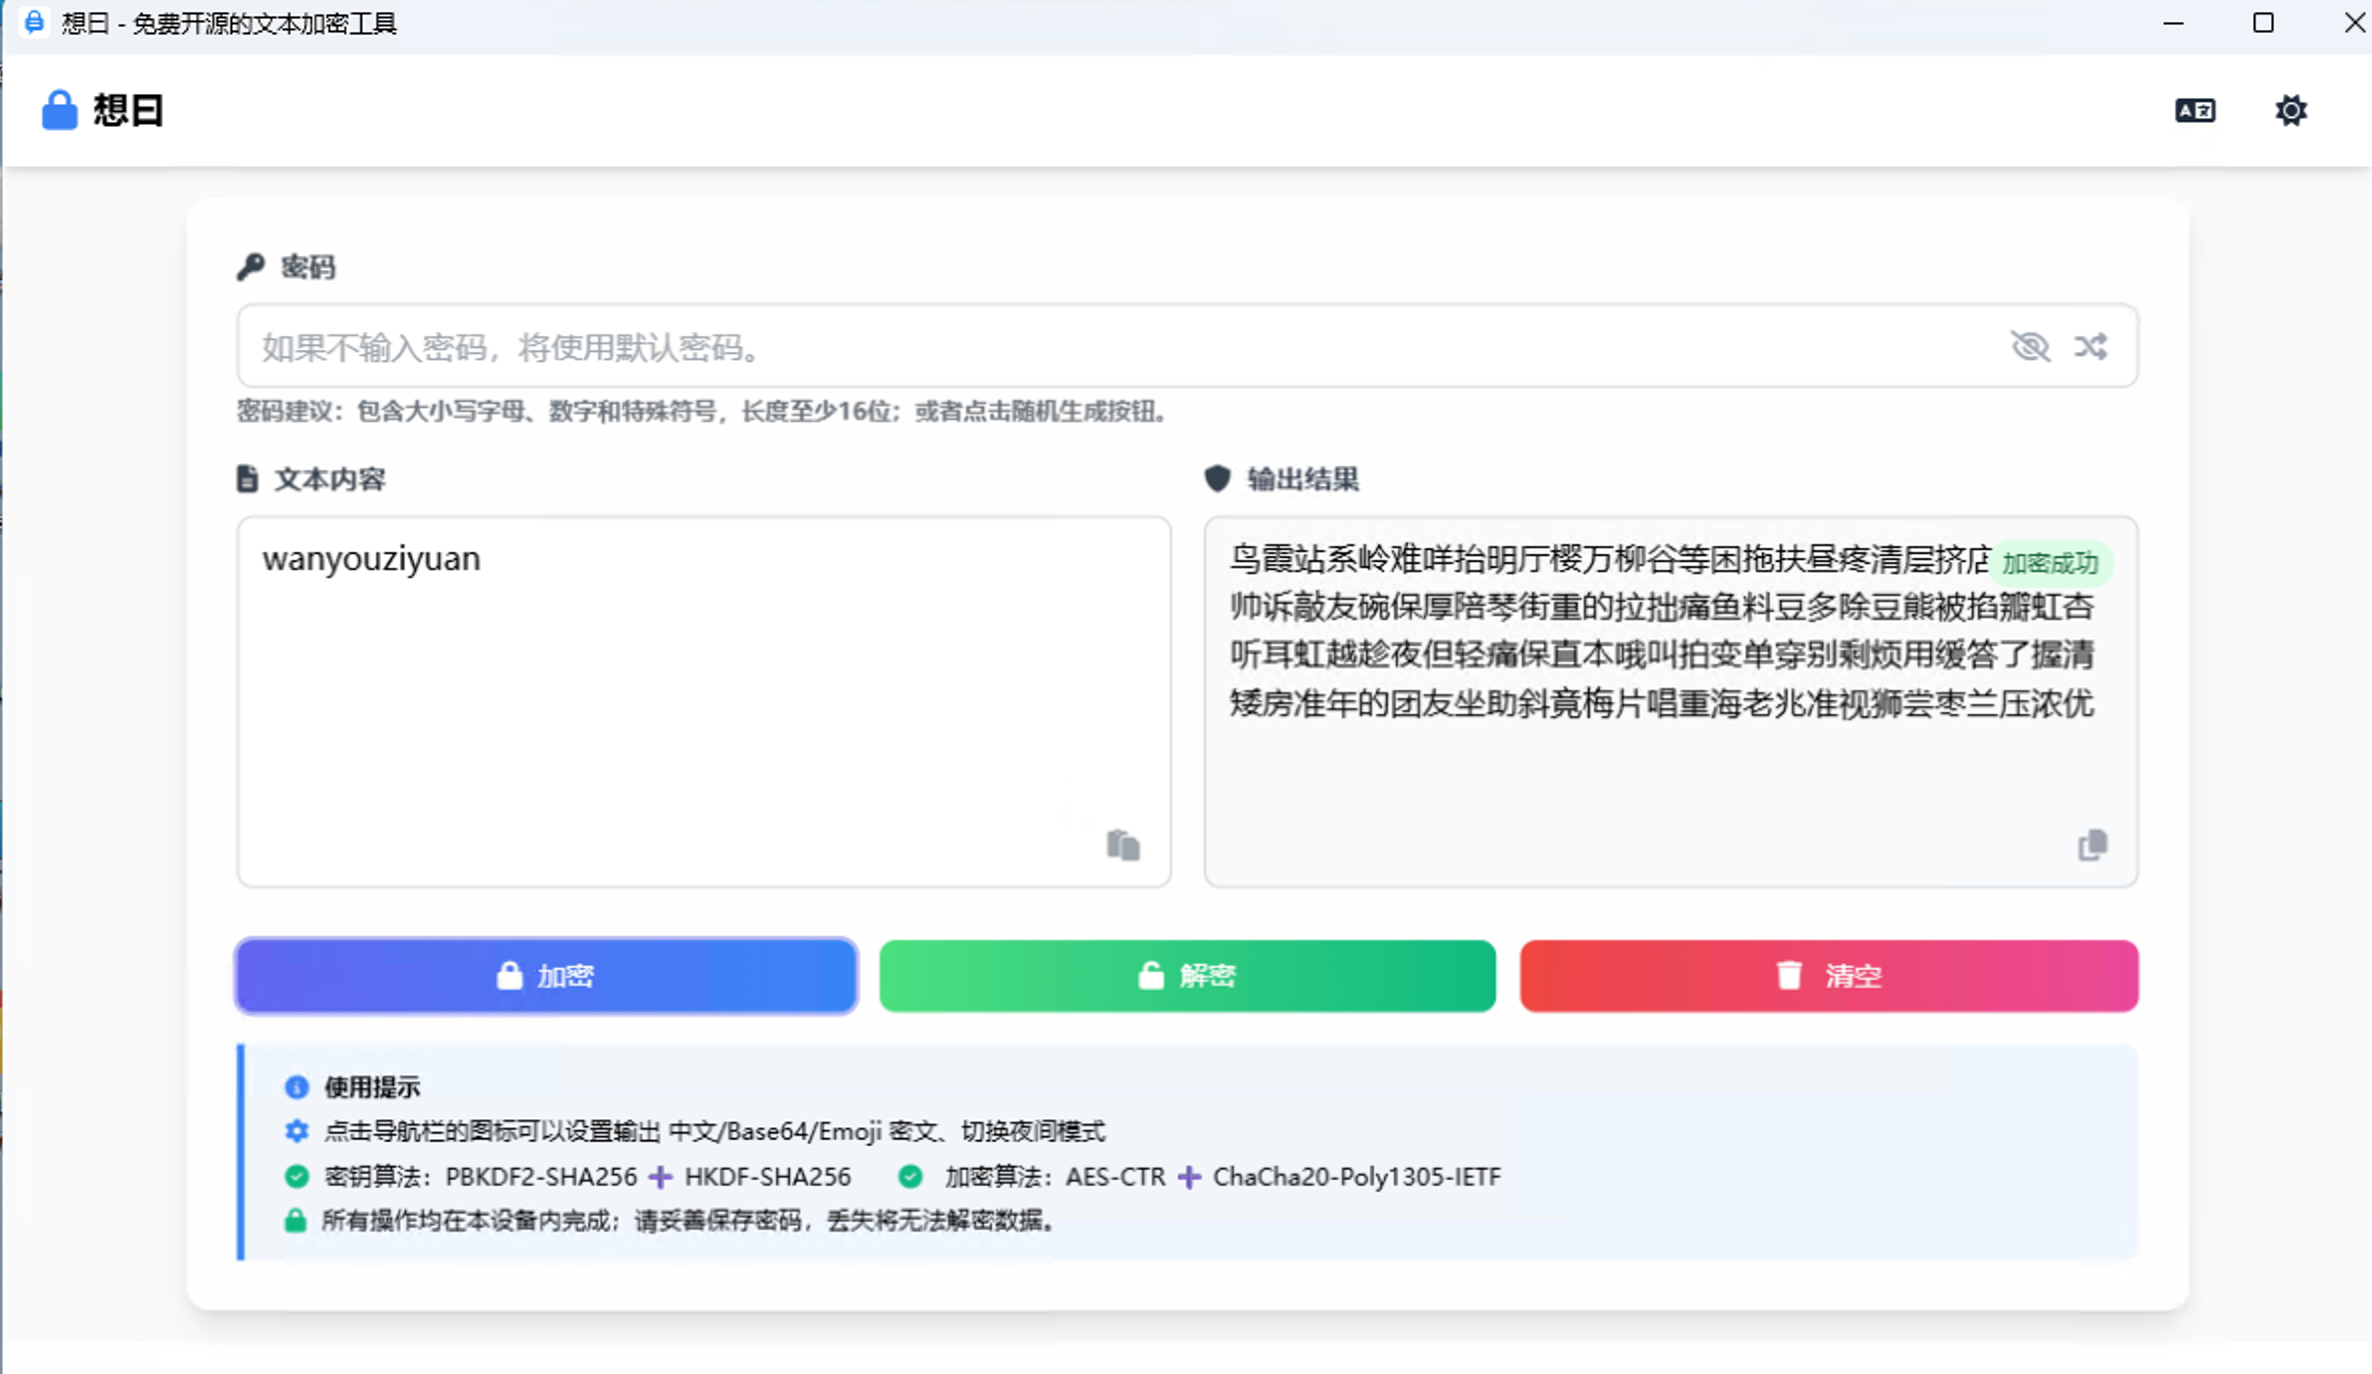
Task: Click the green lock icon in tips panel
Action: pos(295,1220)
